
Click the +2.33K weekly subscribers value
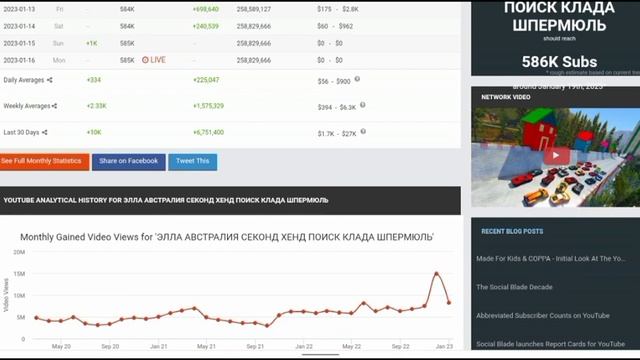click(96, 106)
